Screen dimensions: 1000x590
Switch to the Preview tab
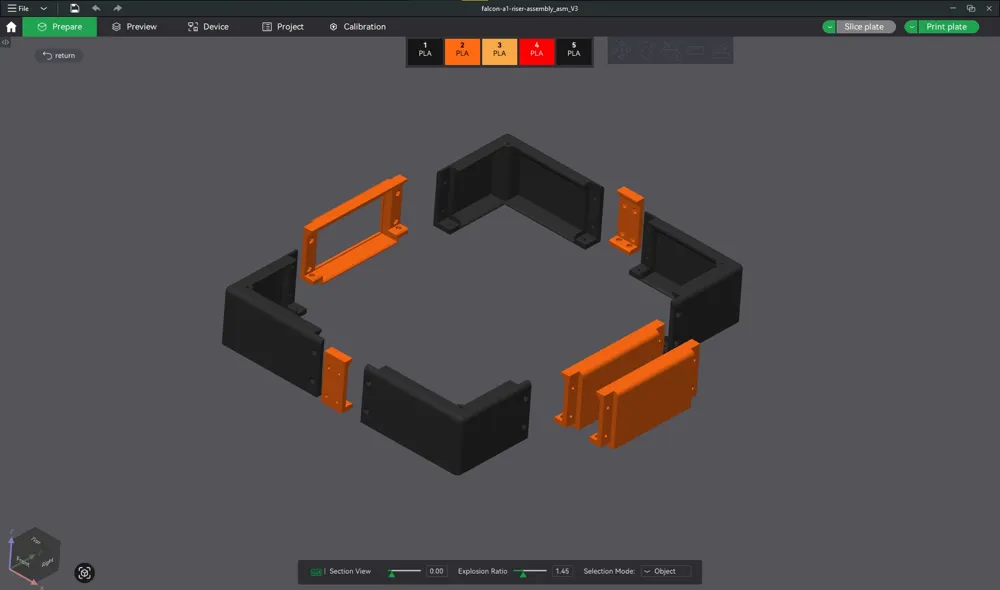134,26
